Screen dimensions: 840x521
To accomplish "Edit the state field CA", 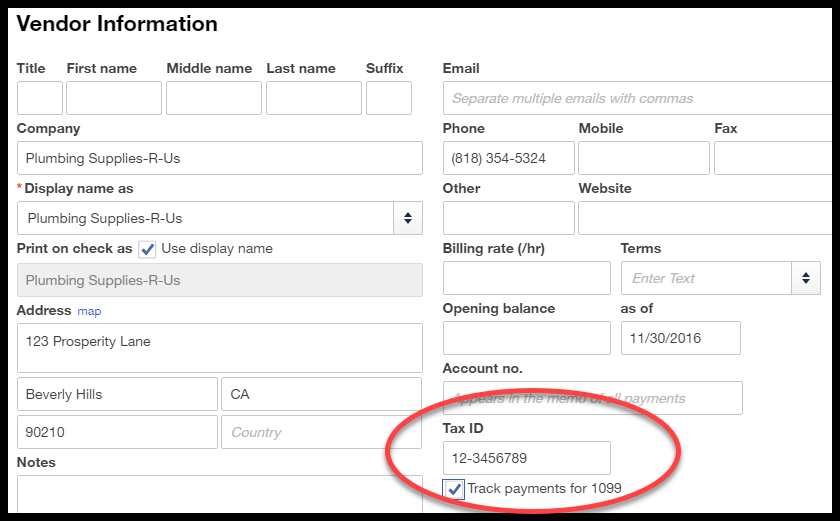I will [321, 394].
